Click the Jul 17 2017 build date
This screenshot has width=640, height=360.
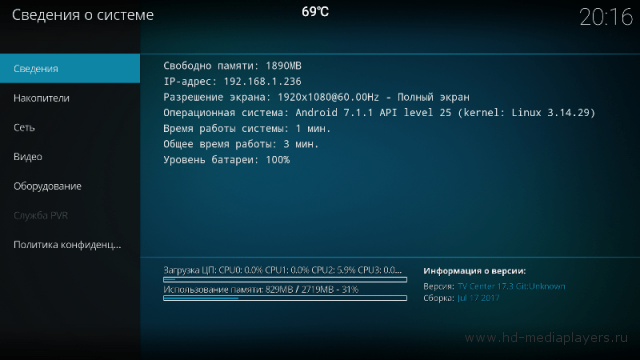tap(478, 298)
